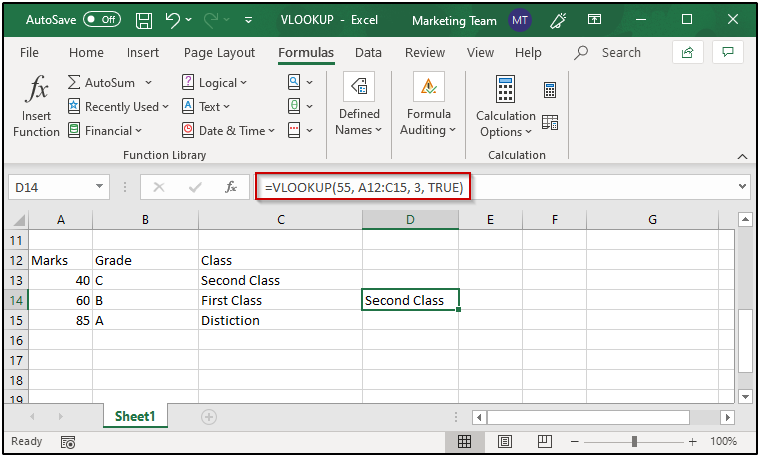This screenshot has width=760, height=457.
Task: Open Financial functions list
Action: tap(105, 130)
